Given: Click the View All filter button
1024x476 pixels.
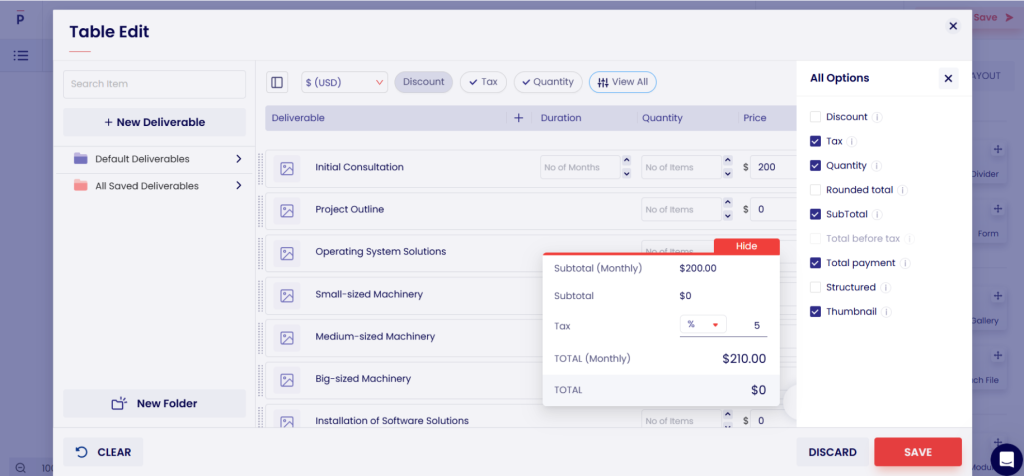Looking at the screenshot, I should pyautogui.click(x=623, y=82).
